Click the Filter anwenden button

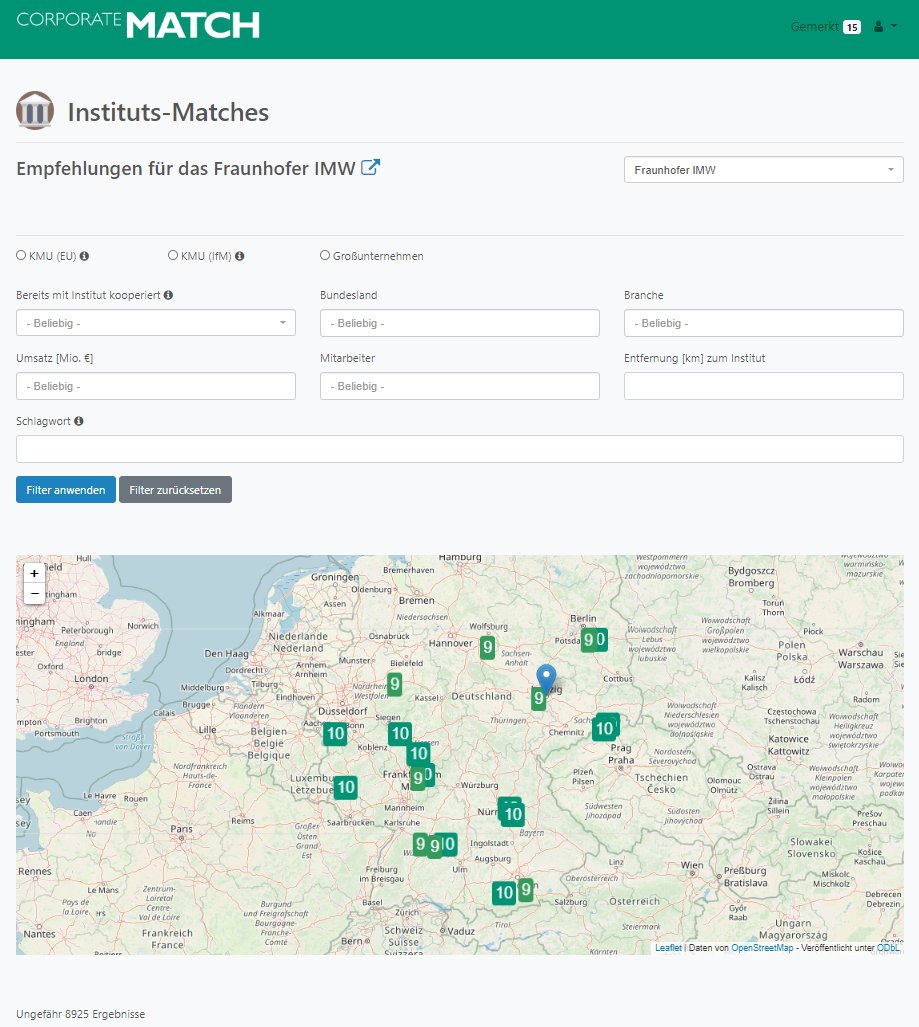[x=66, y=490]
